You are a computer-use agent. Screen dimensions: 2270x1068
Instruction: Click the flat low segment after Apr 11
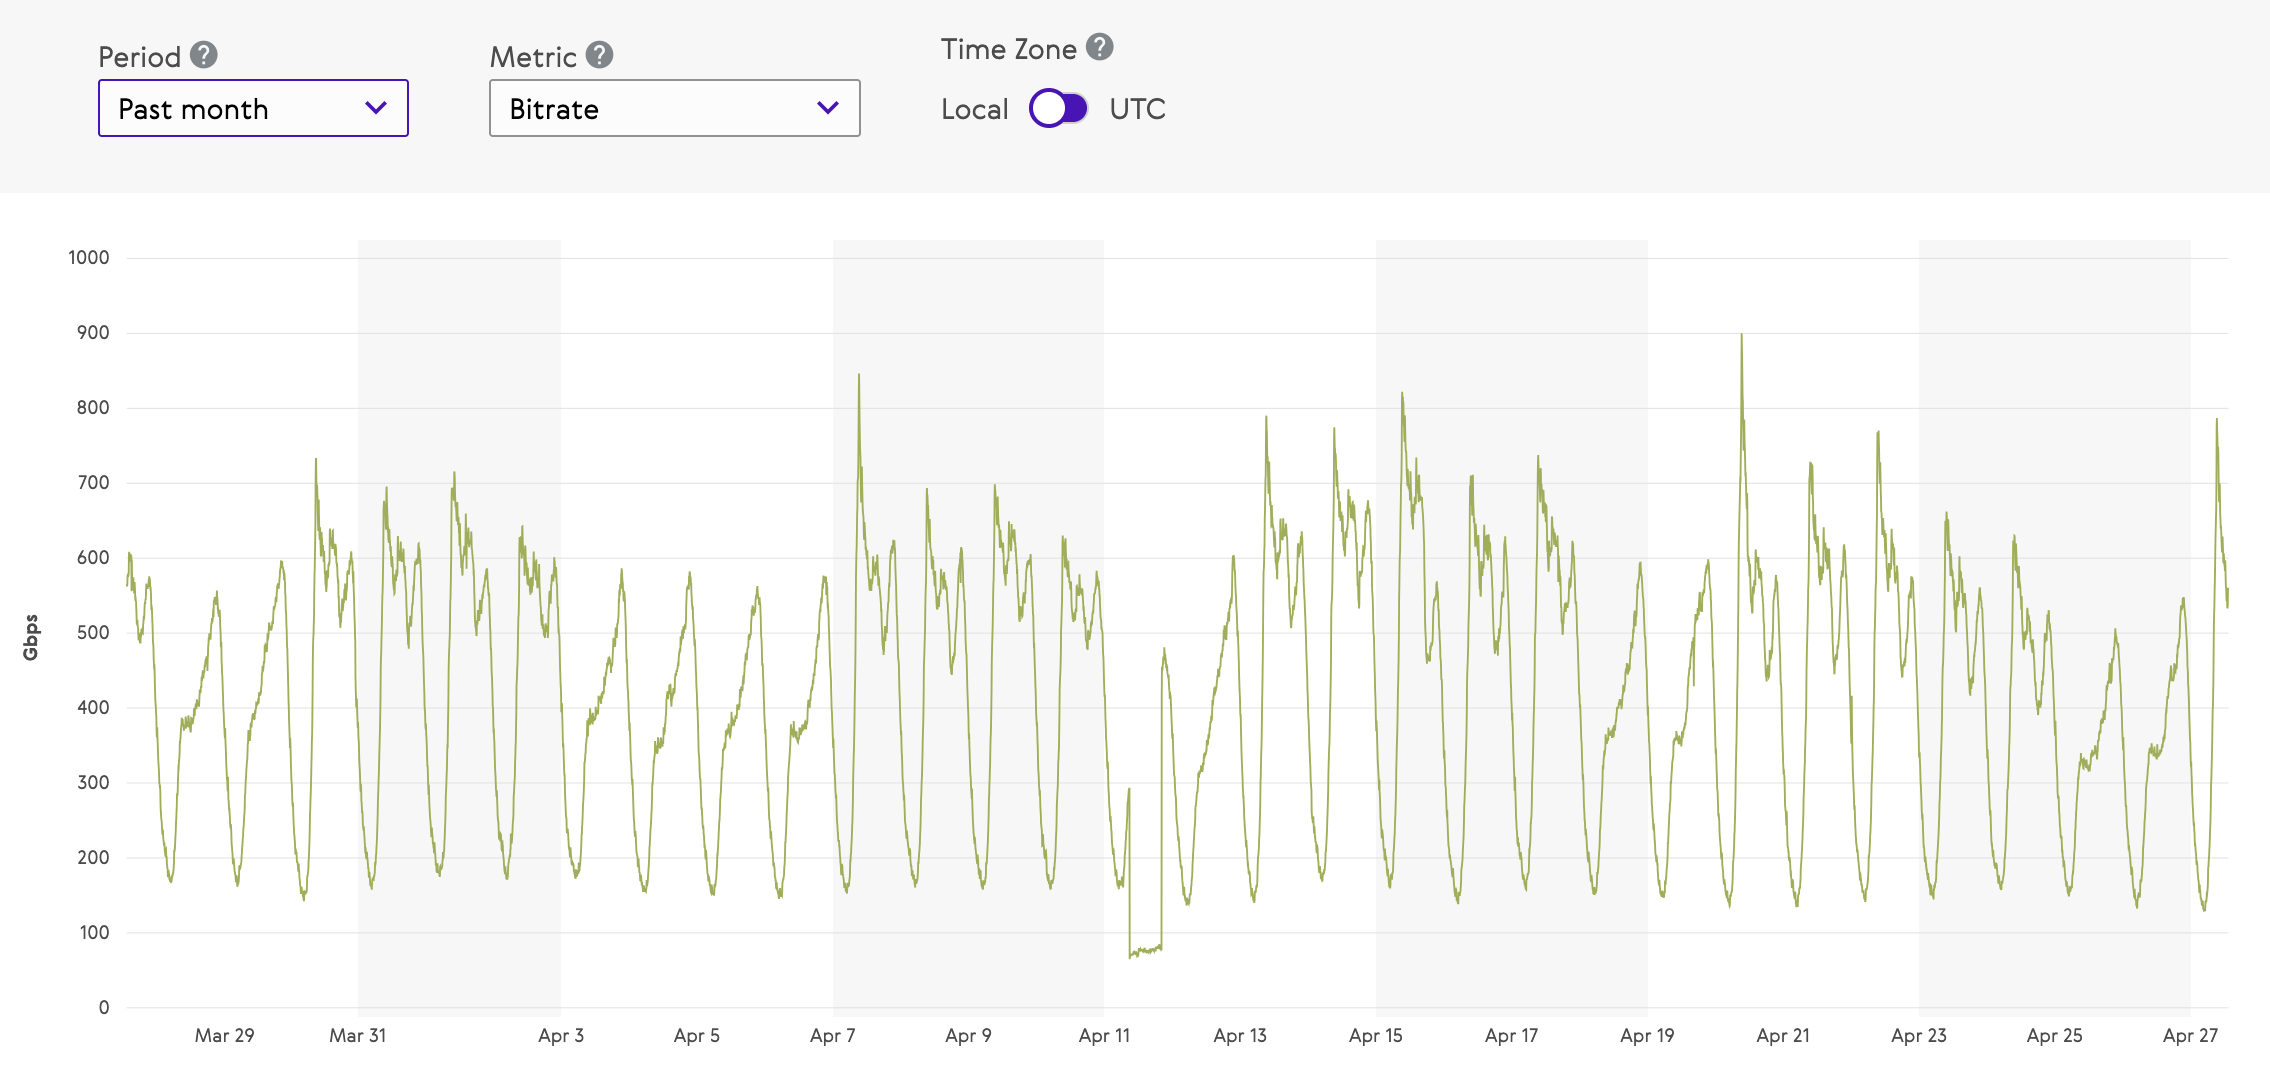[1146, 949]
